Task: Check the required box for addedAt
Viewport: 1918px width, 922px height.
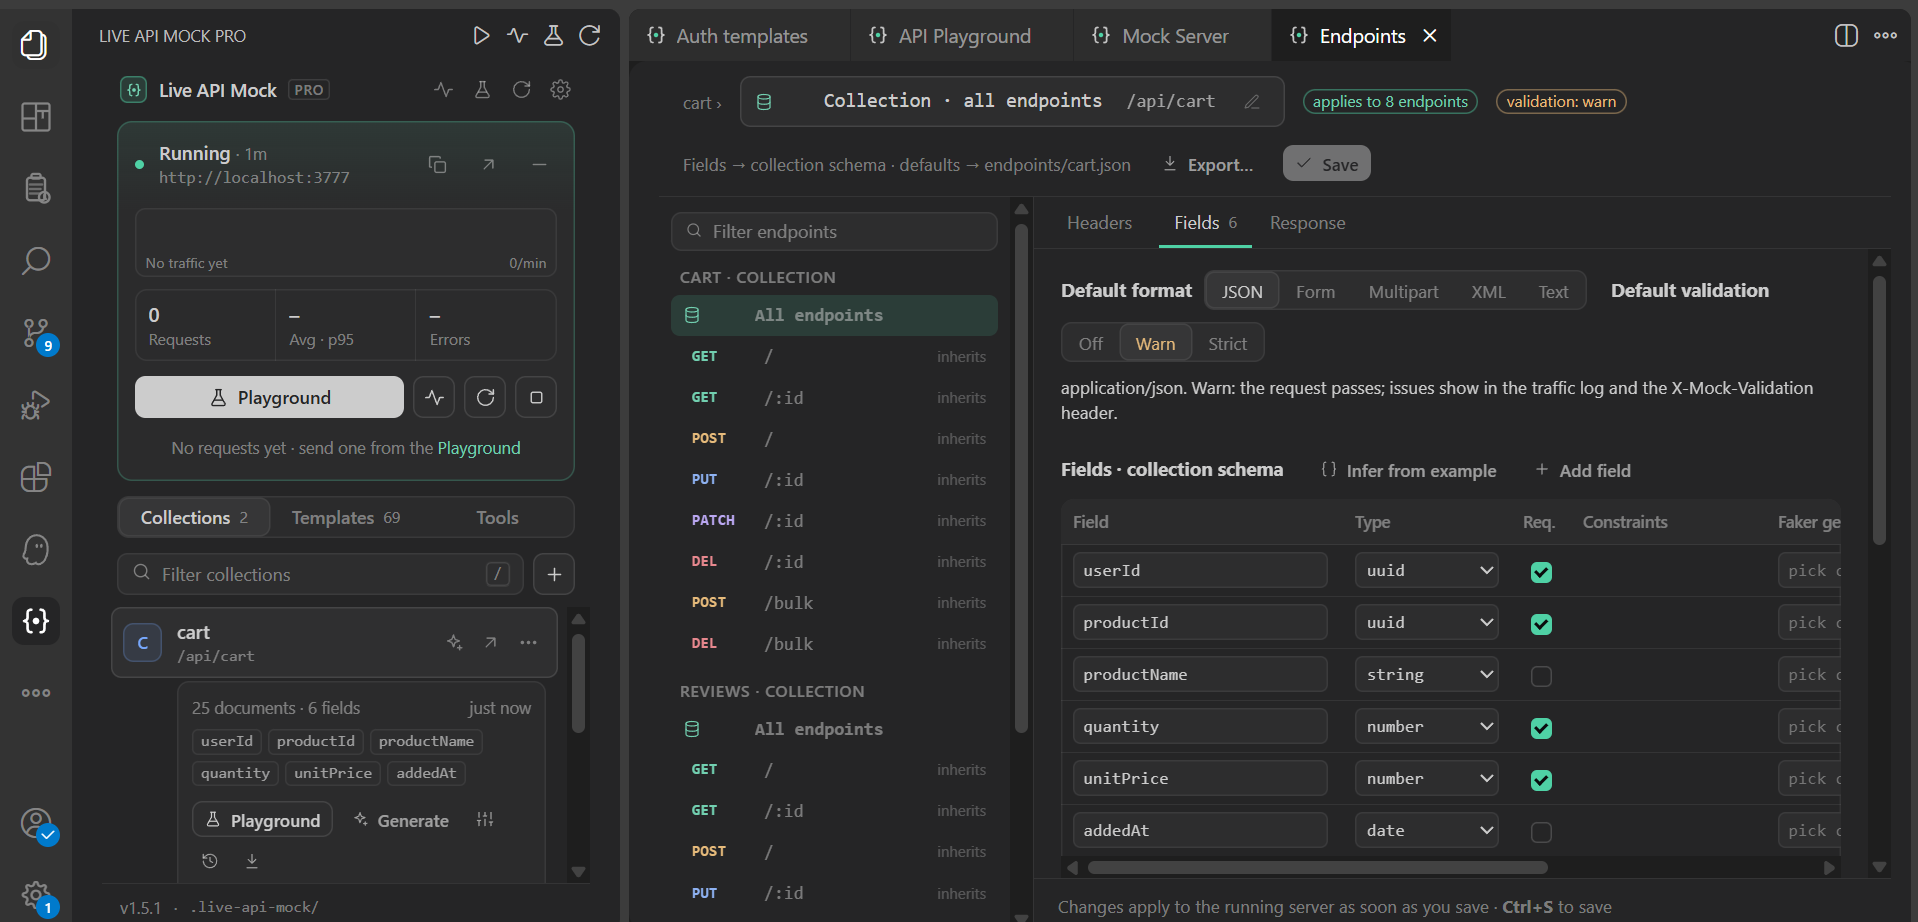Action: 1541,832
